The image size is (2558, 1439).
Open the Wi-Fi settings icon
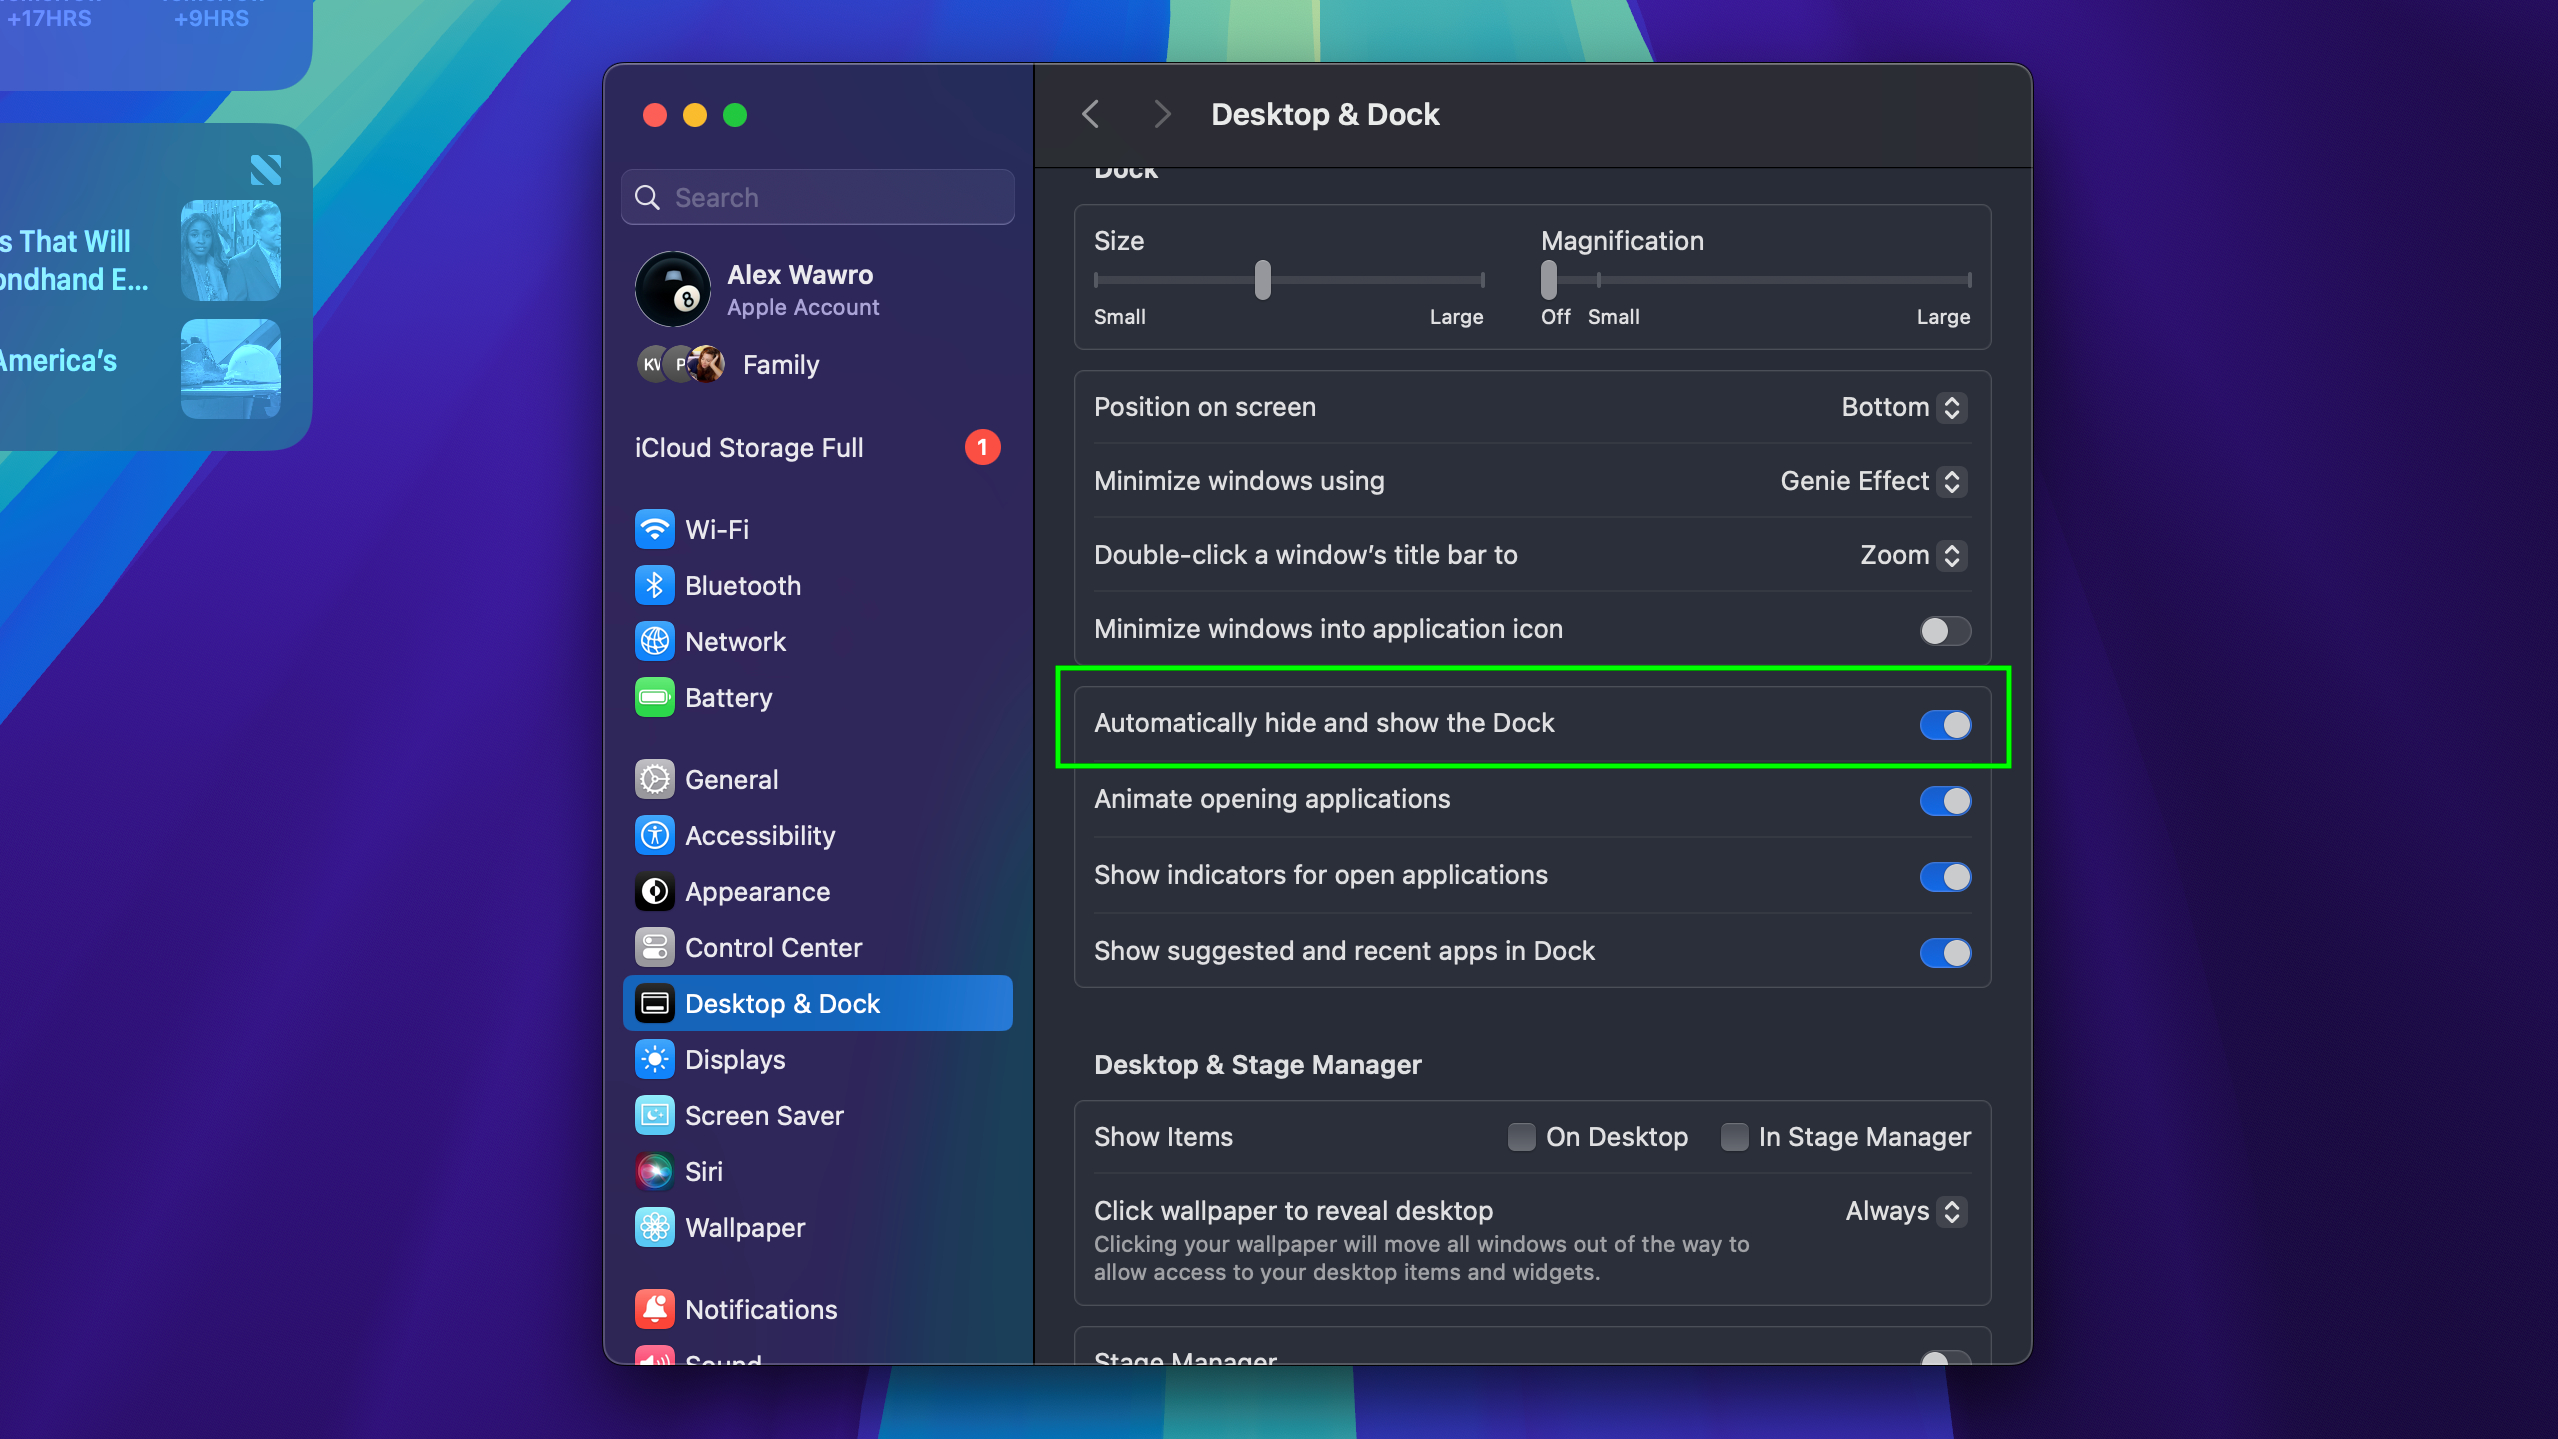tap(655, 530)
